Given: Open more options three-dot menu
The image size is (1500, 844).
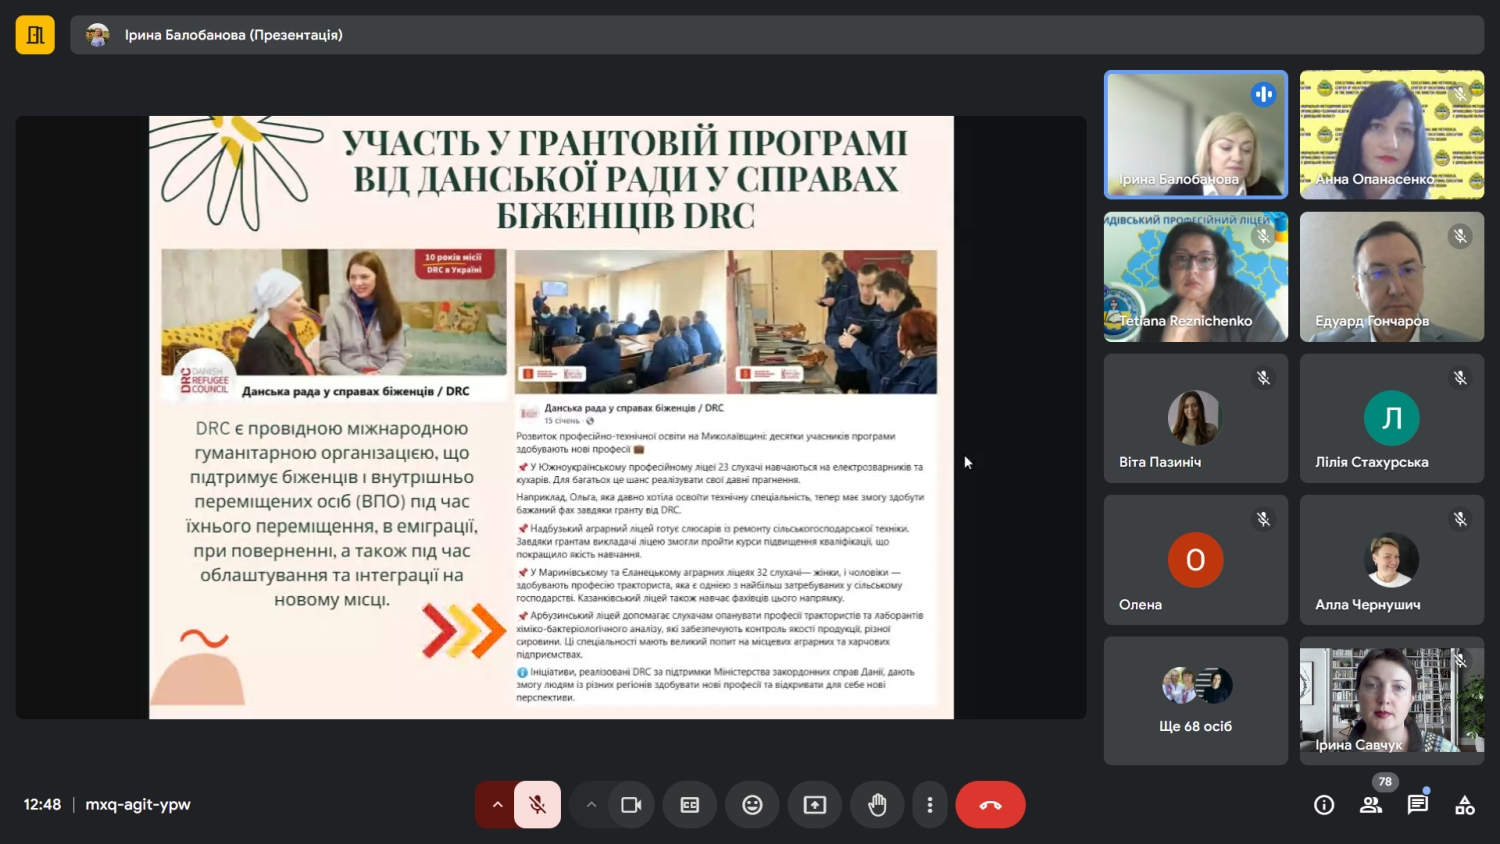Looking at the screenshot, I should click(930, 805).
